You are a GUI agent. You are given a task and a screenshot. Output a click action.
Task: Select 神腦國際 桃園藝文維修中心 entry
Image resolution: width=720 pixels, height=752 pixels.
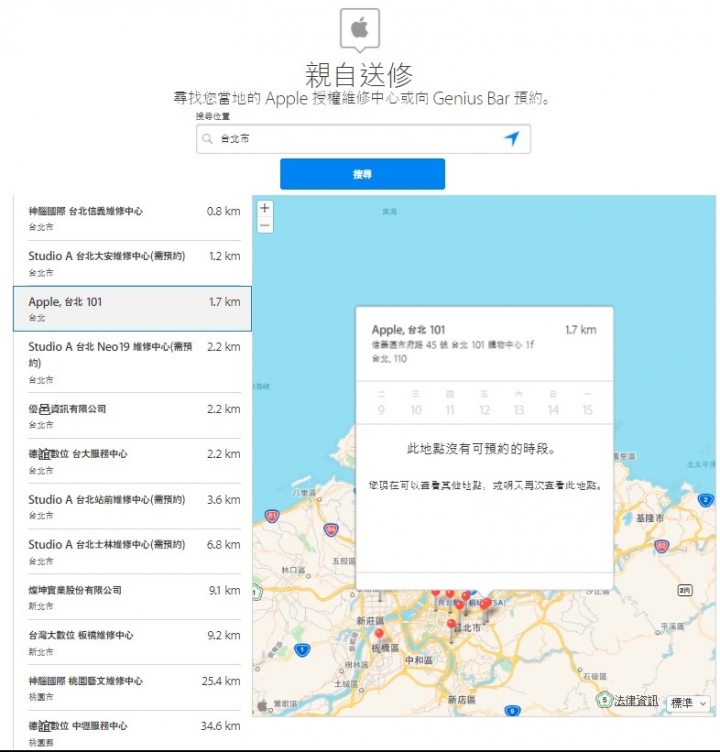134,688
